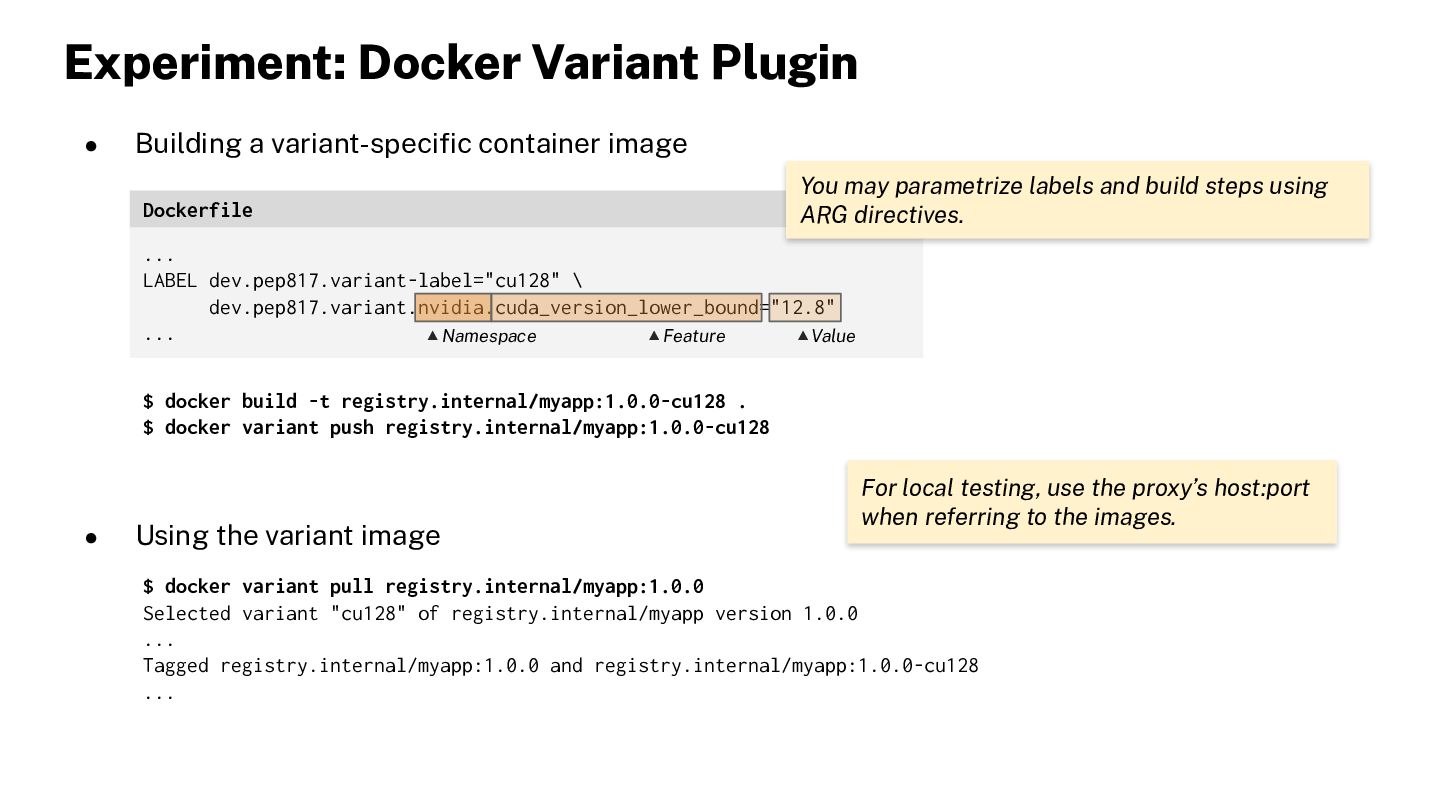Click the LABEL dev.pep817.variant-label line

click(x=362, y=281)
